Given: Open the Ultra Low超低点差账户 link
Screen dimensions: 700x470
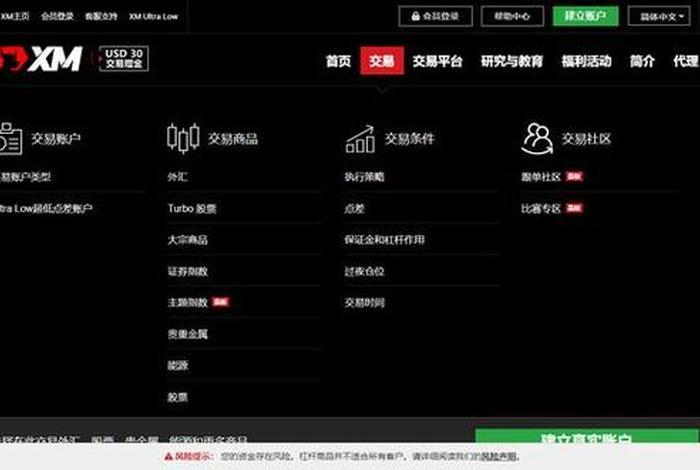Looking at the screenshot, I should [x=46, y=208].
